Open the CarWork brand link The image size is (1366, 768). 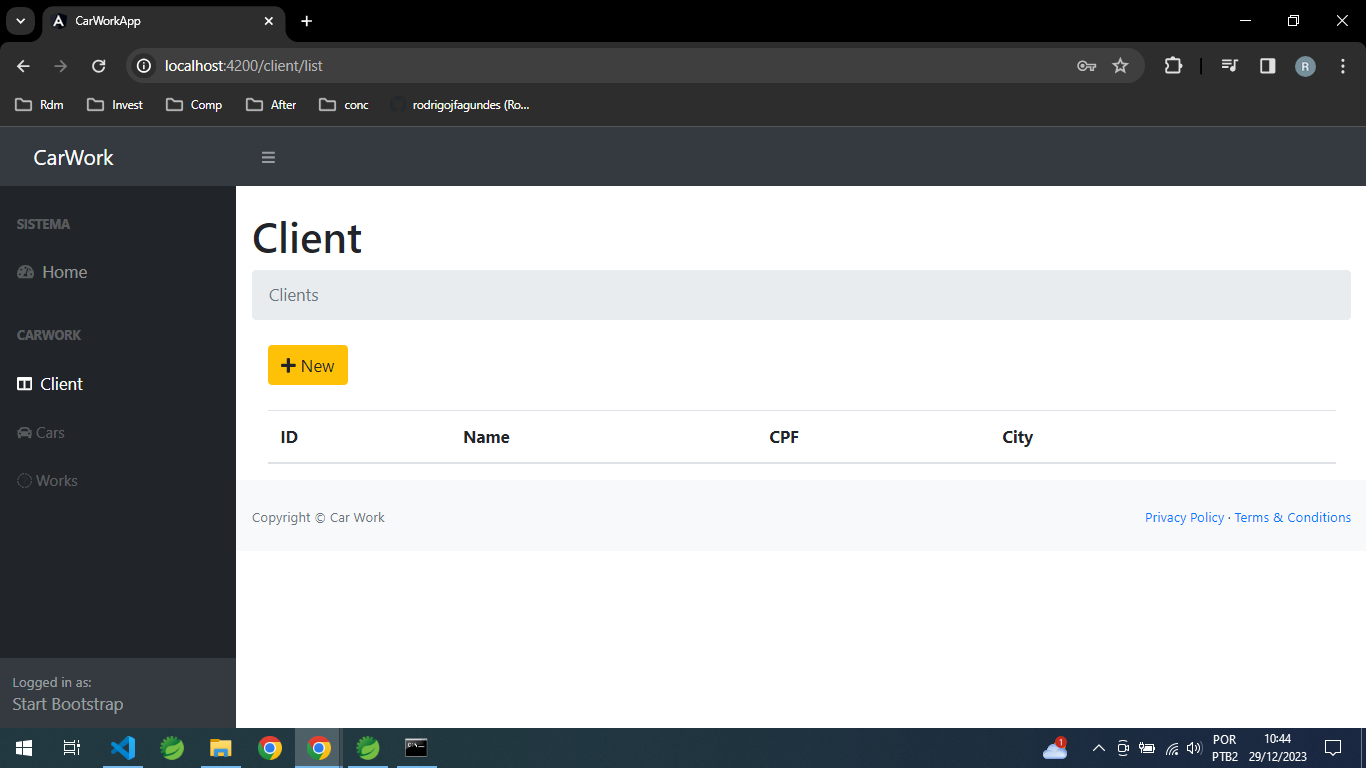coord(74,157)
